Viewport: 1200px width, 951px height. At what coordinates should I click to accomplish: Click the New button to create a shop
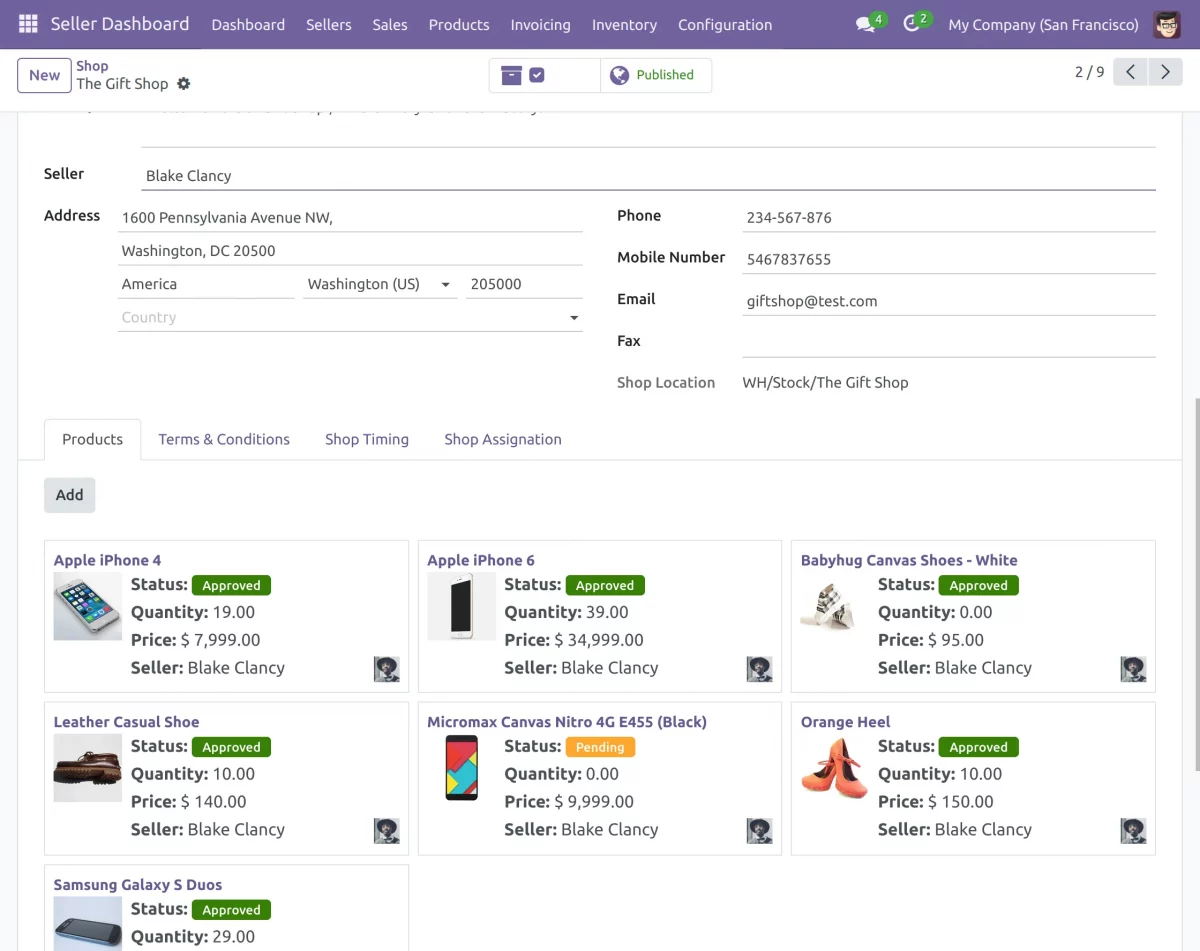tap(43, 74)
